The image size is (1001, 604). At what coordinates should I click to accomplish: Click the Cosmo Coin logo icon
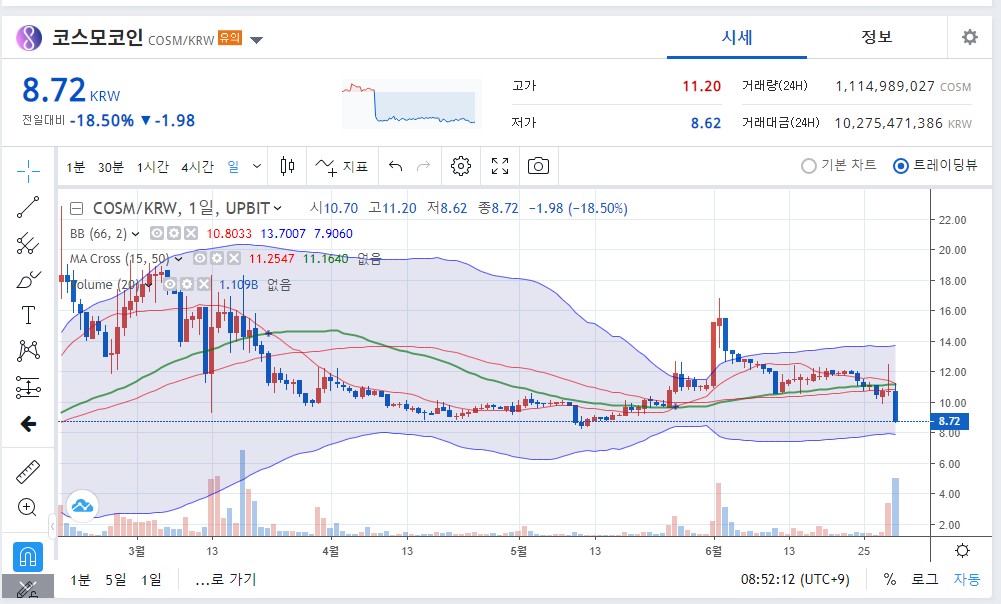[x=29, y=38]
